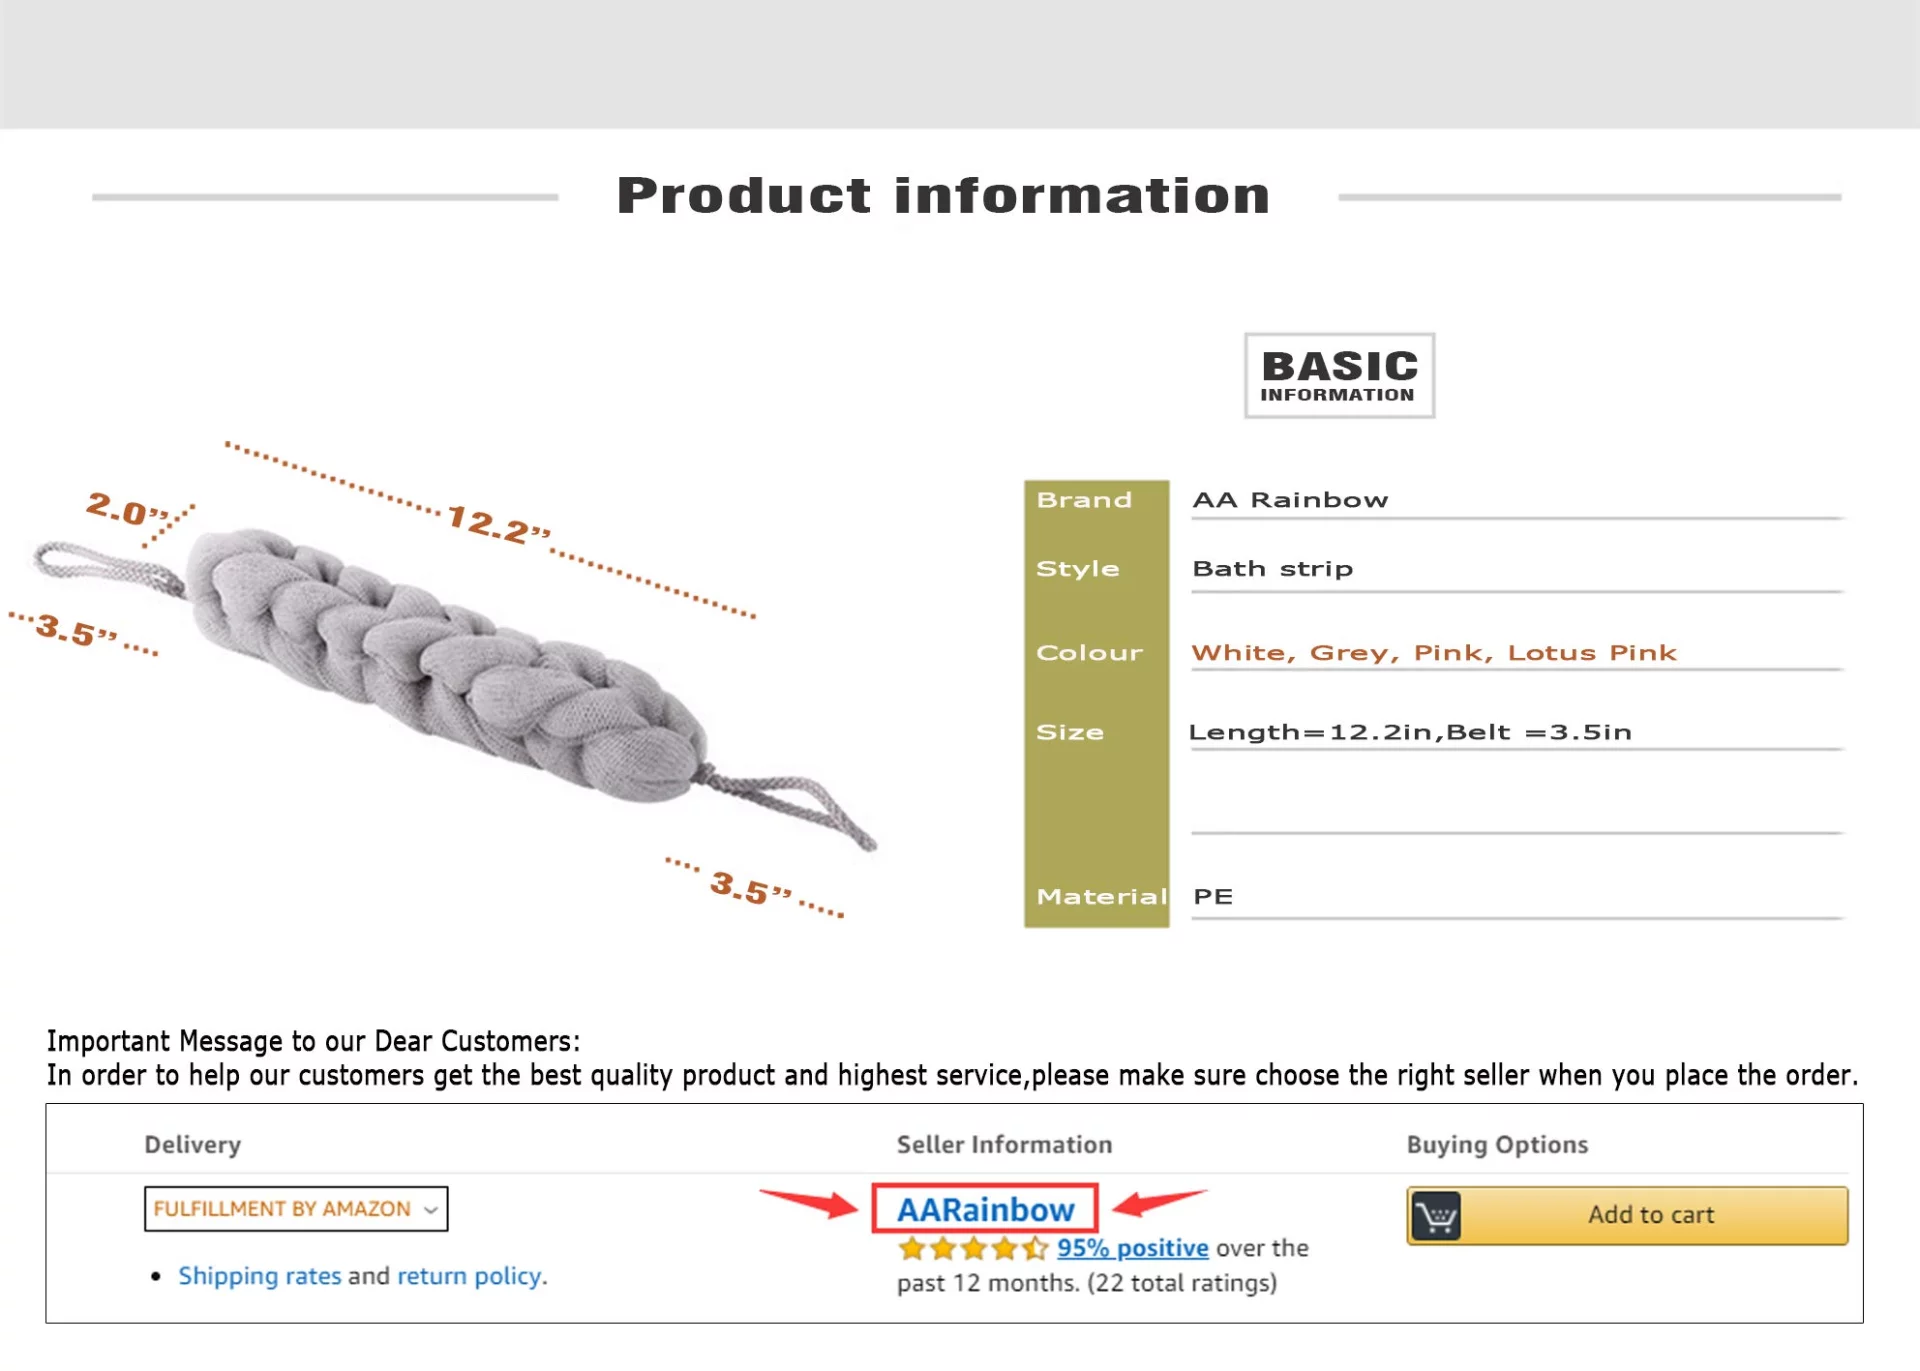The image size is (1920, 1371).
Task: Click the '(22 total ratings)' text
Action: pos(1182,1283)
